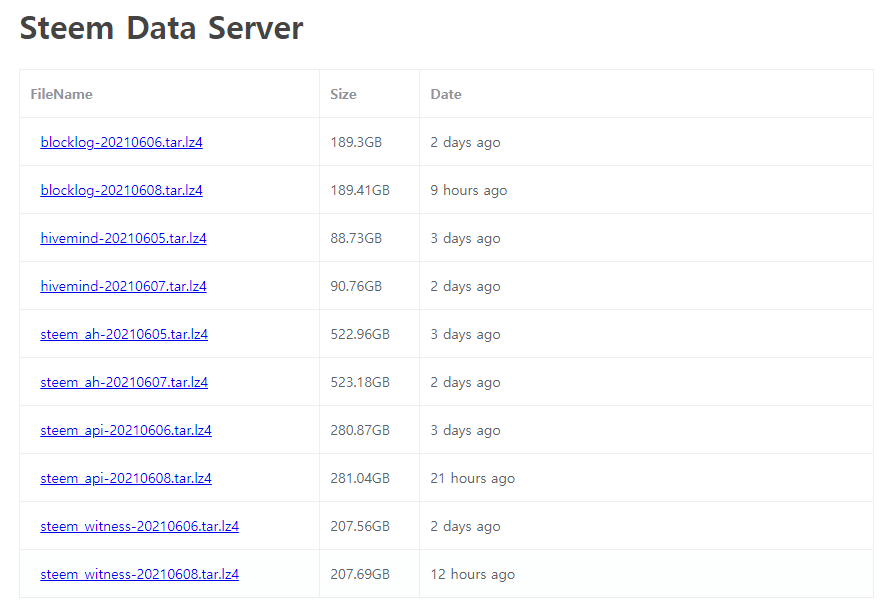890x610 pixels.
Task: Click the Steem Data Server heading
Action: pos(162,28)
